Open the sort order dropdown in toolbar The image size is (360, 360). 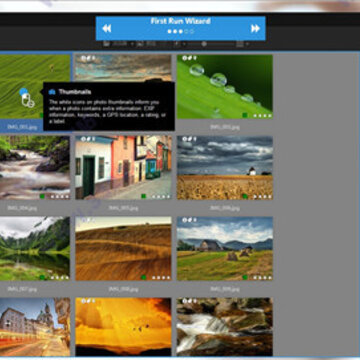pyautogui.click(x=177, y=44)
